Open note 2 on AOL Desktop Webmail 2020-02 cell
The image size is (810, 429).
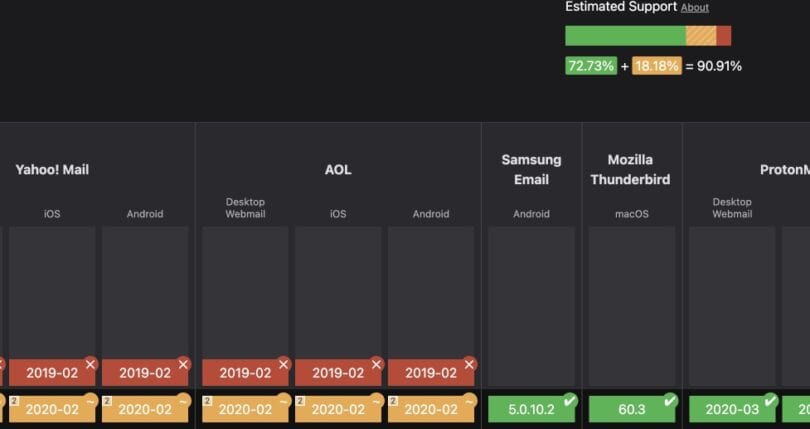click(208, 401)
